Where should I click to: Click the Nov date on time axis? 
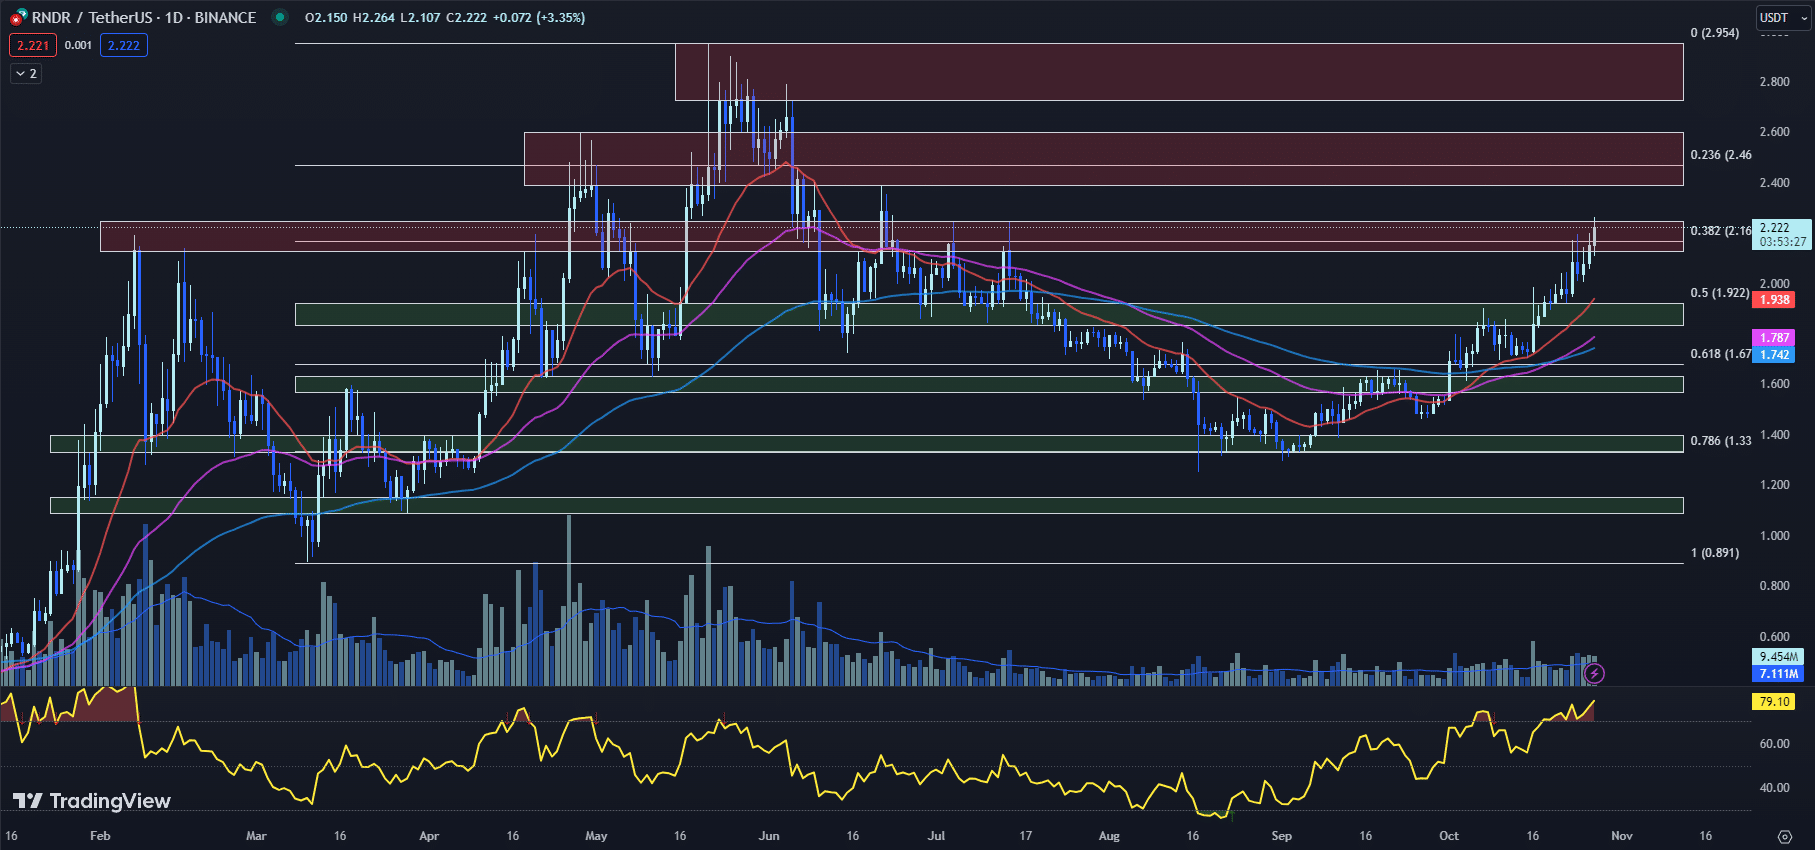[1622, 836]
